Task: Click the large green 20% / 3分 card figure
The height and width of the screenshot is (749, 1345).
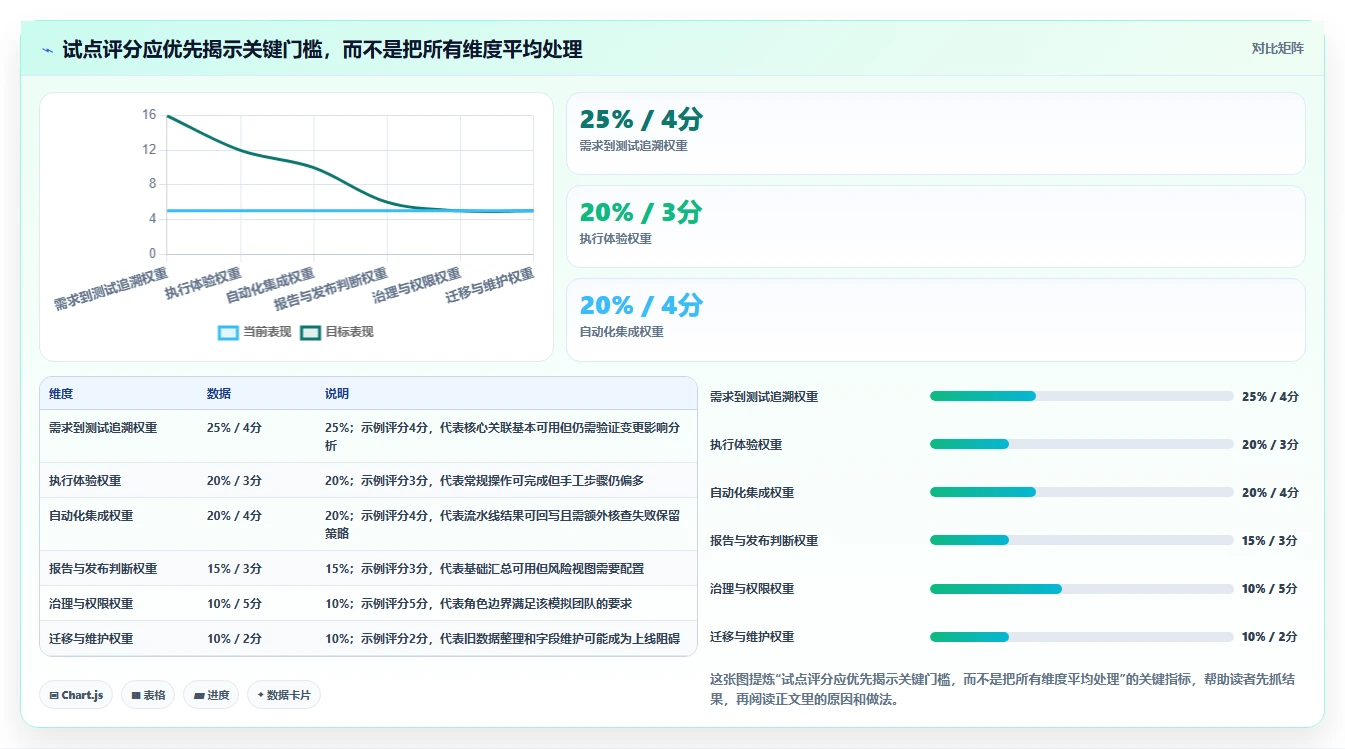Action: 641,212
